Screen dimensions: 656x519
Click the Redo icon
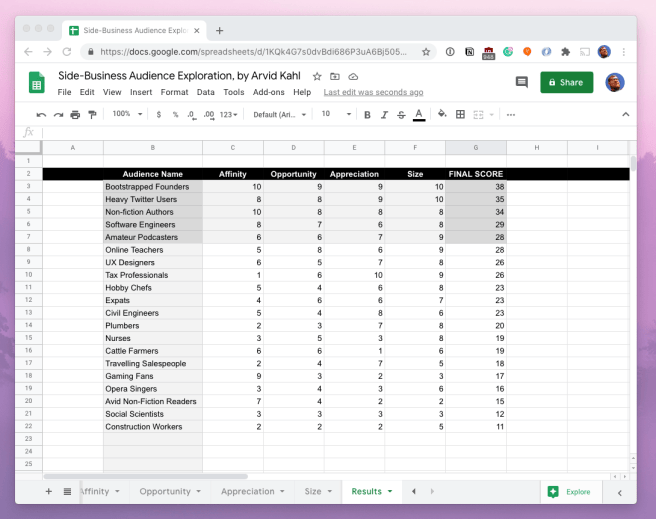(58, 115)
